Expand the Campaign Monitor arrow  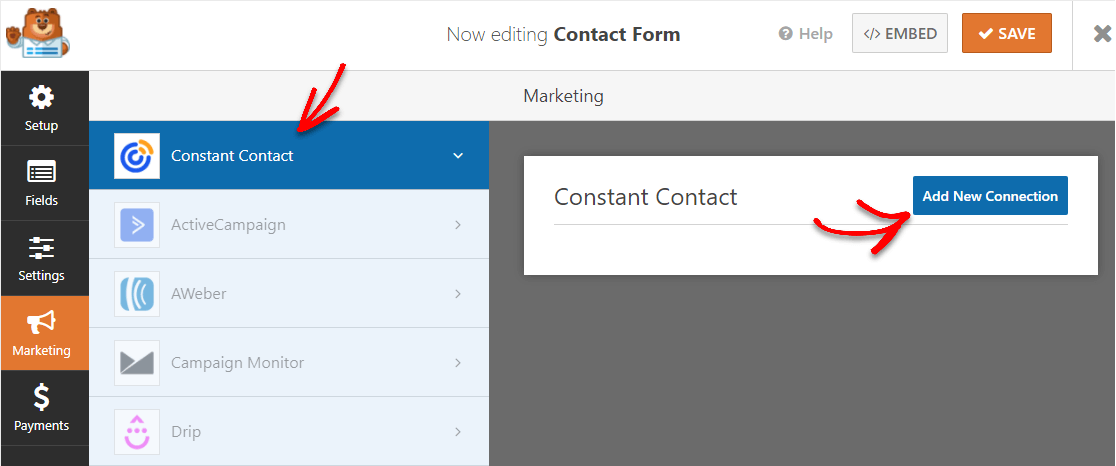click(458, 363)
